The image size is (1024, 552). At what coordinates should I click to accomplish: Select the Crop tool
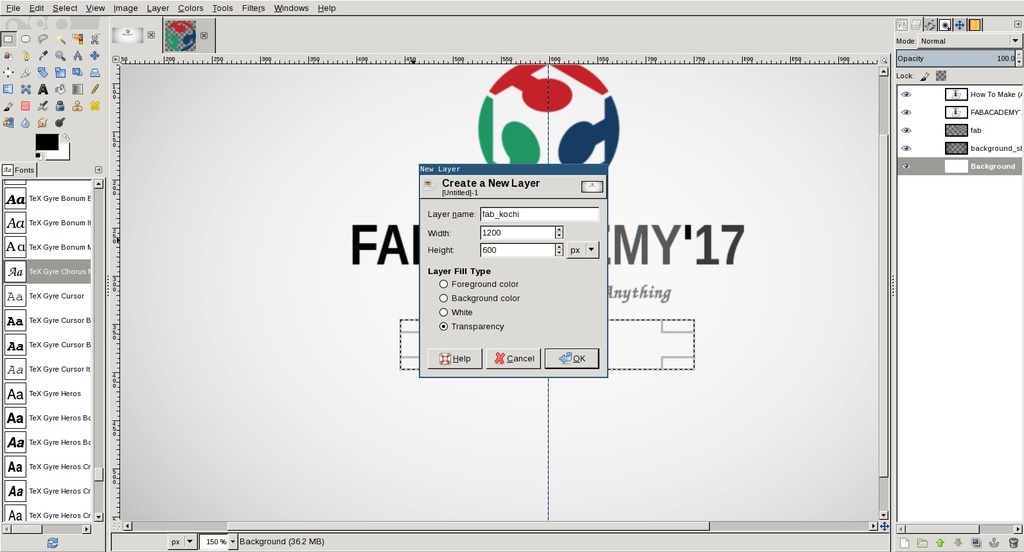point(25,73)
